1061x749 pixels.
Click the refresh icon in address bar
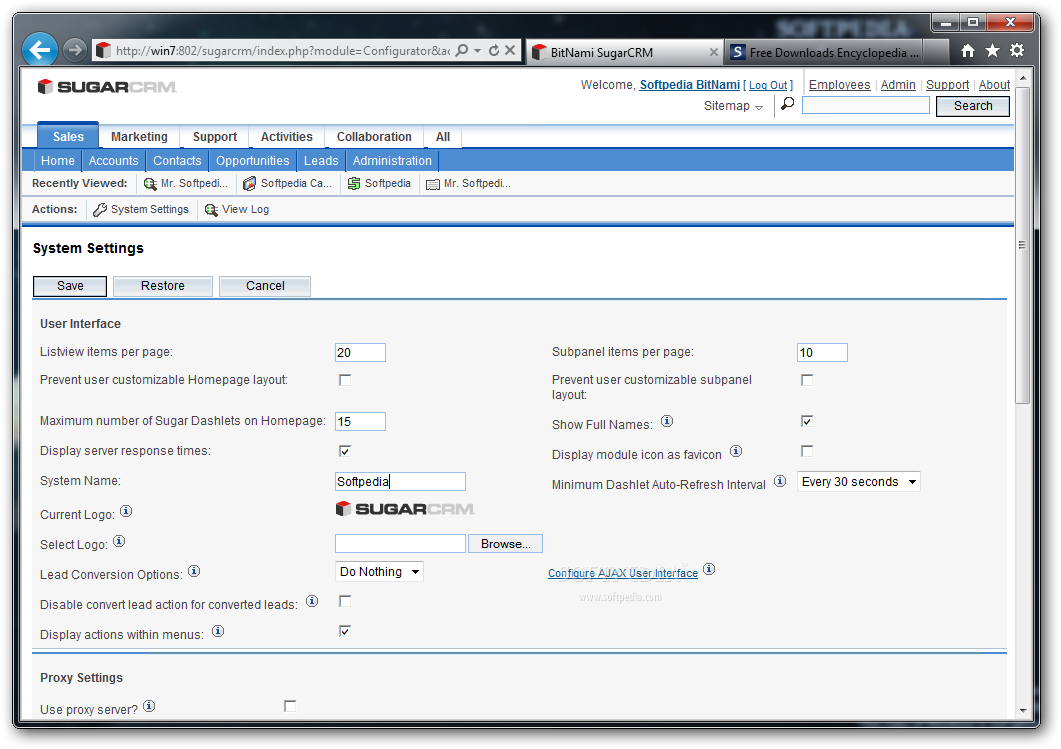(494, 50)
